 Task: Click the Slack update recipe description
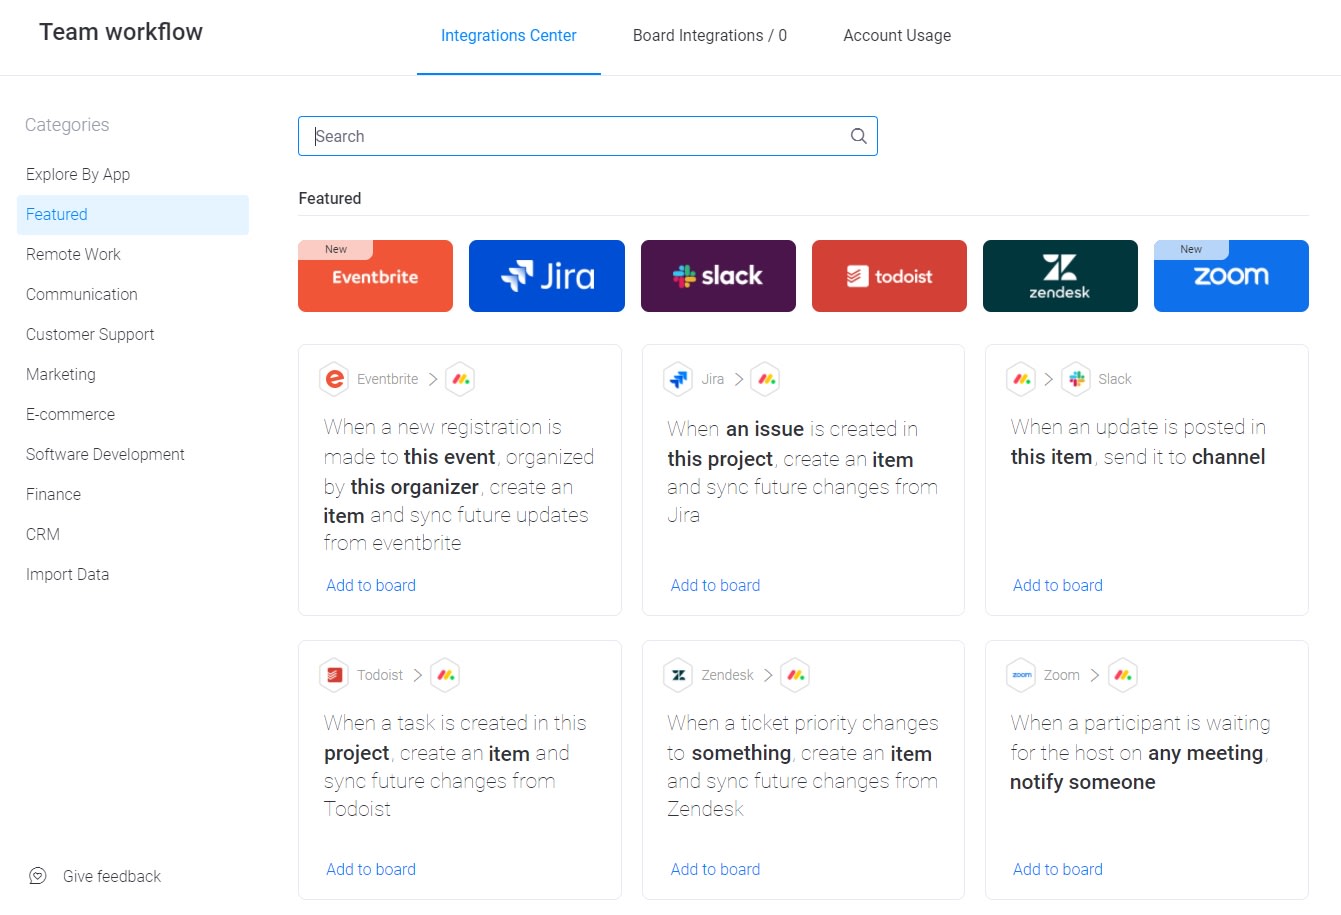(x=1138, y=442)
